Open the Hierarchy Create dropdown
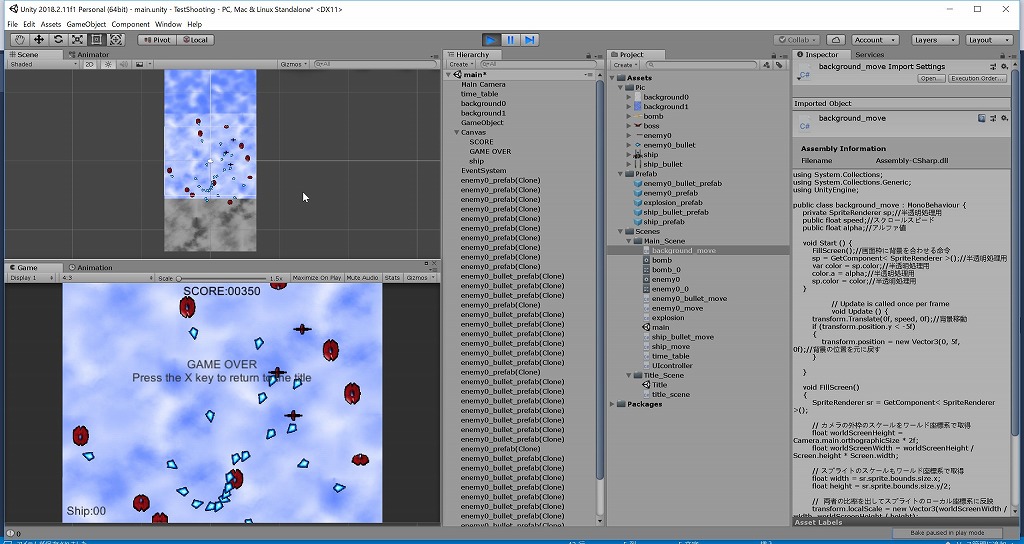This screenshot has width=1024, height=544. click(x=460, y=65)
